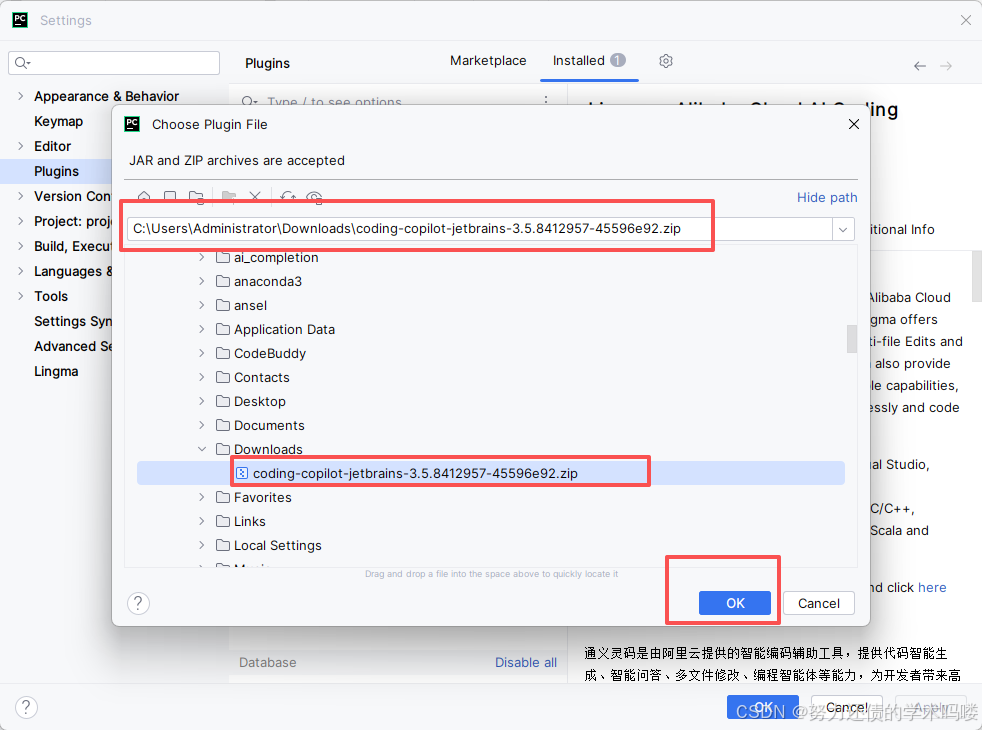Screen dimensions: 982x730
Task: Expand Appearance & Behavior settings section
Action: tap(21, 96)
